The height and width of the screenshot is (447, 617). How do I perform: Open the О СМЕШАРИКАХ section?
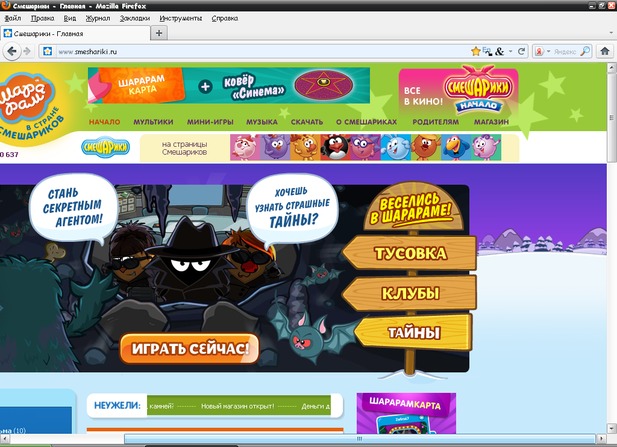point(366,122)
